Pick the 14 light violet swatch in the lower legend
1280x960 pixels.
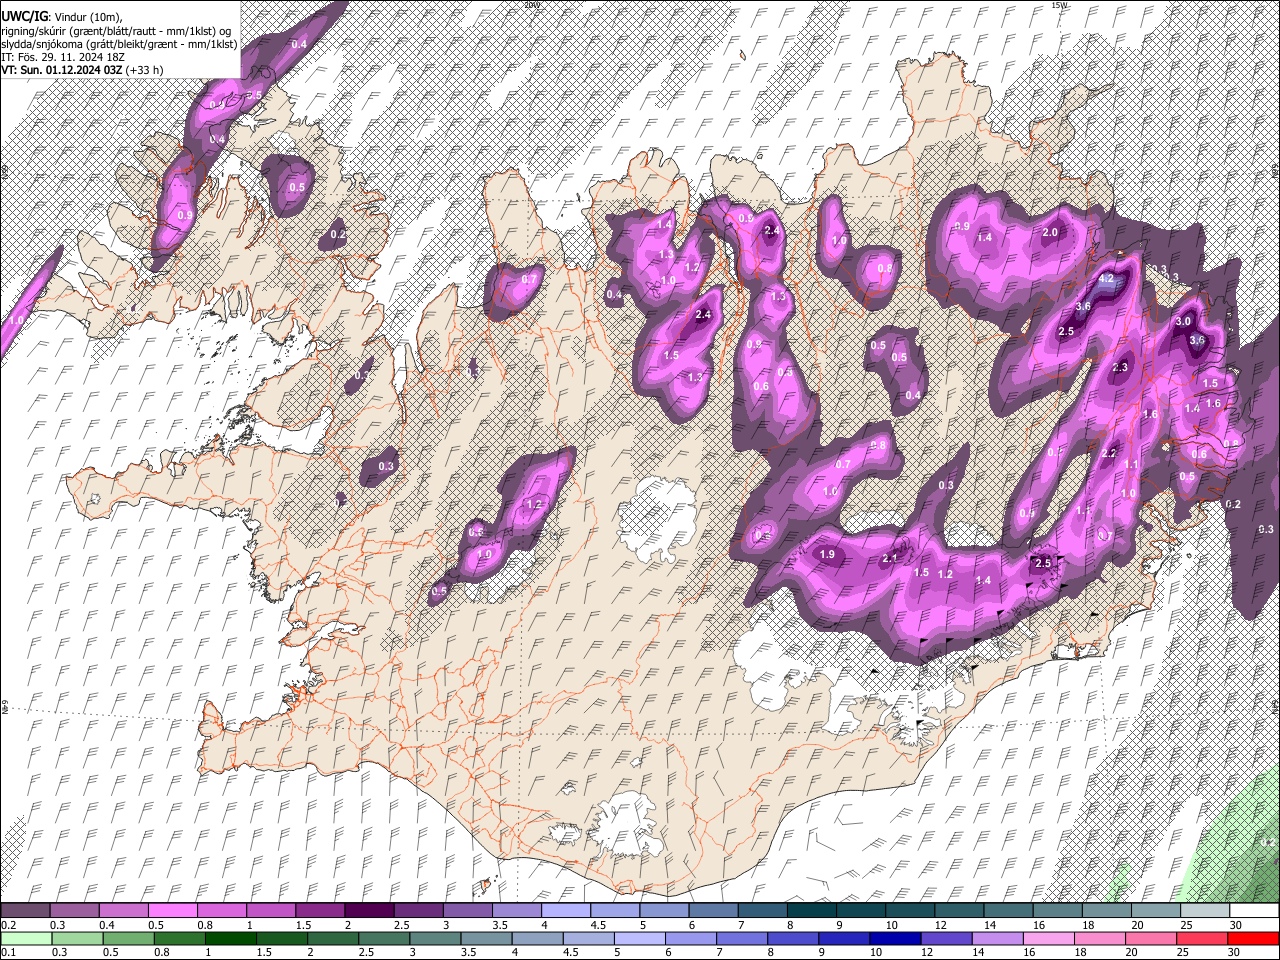(x=998, y=938)
